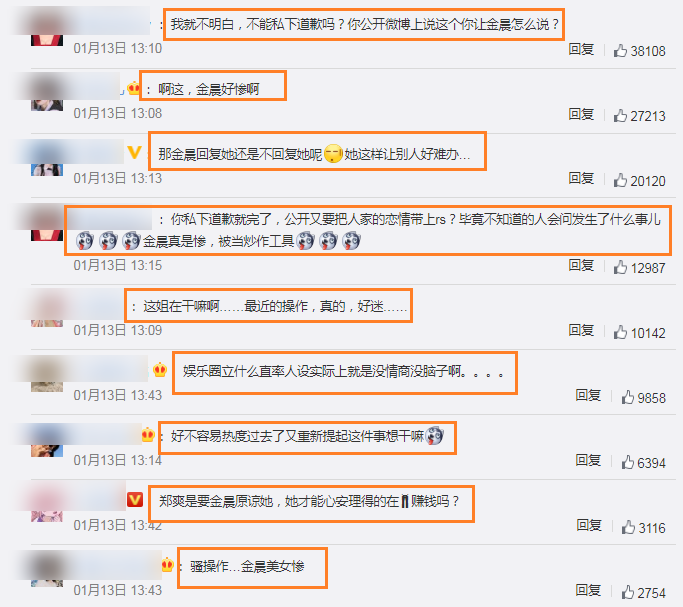Reply to the 01月13日 13:08 comment
Viewport: 683px width, 607px height.
[x=581, y=115]
